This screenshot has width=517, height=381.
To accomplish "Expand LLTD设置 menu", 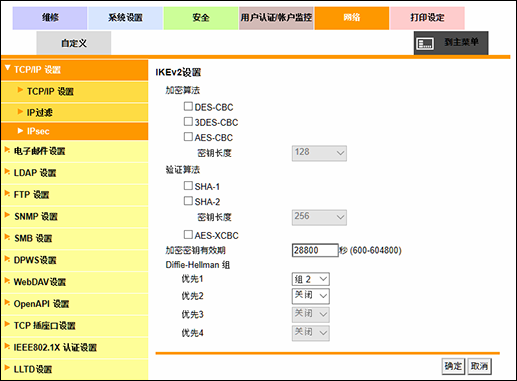I will 75,369.
